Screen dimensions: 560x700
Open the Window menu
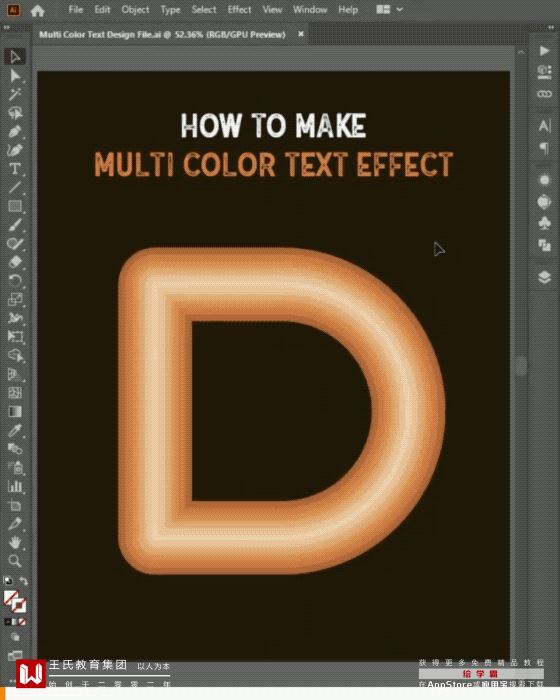click(310, 9)
